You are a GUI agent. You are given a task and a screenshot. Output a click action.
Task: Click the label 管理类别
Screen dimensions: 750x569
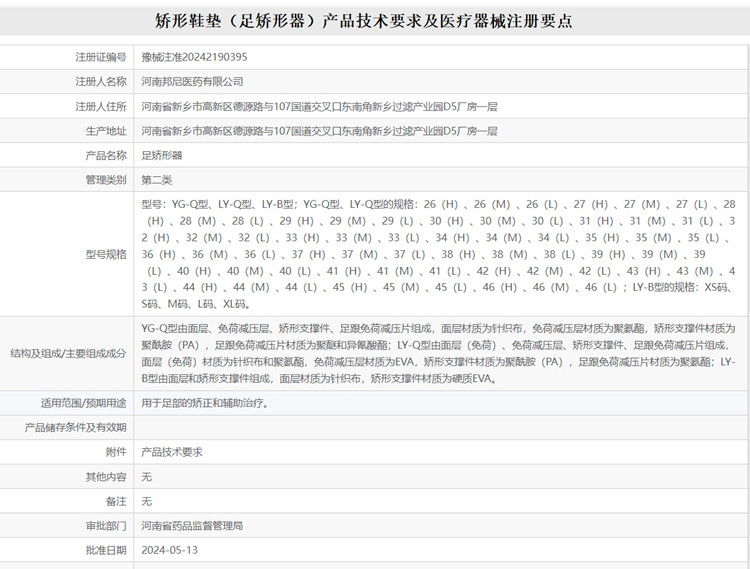106,180
